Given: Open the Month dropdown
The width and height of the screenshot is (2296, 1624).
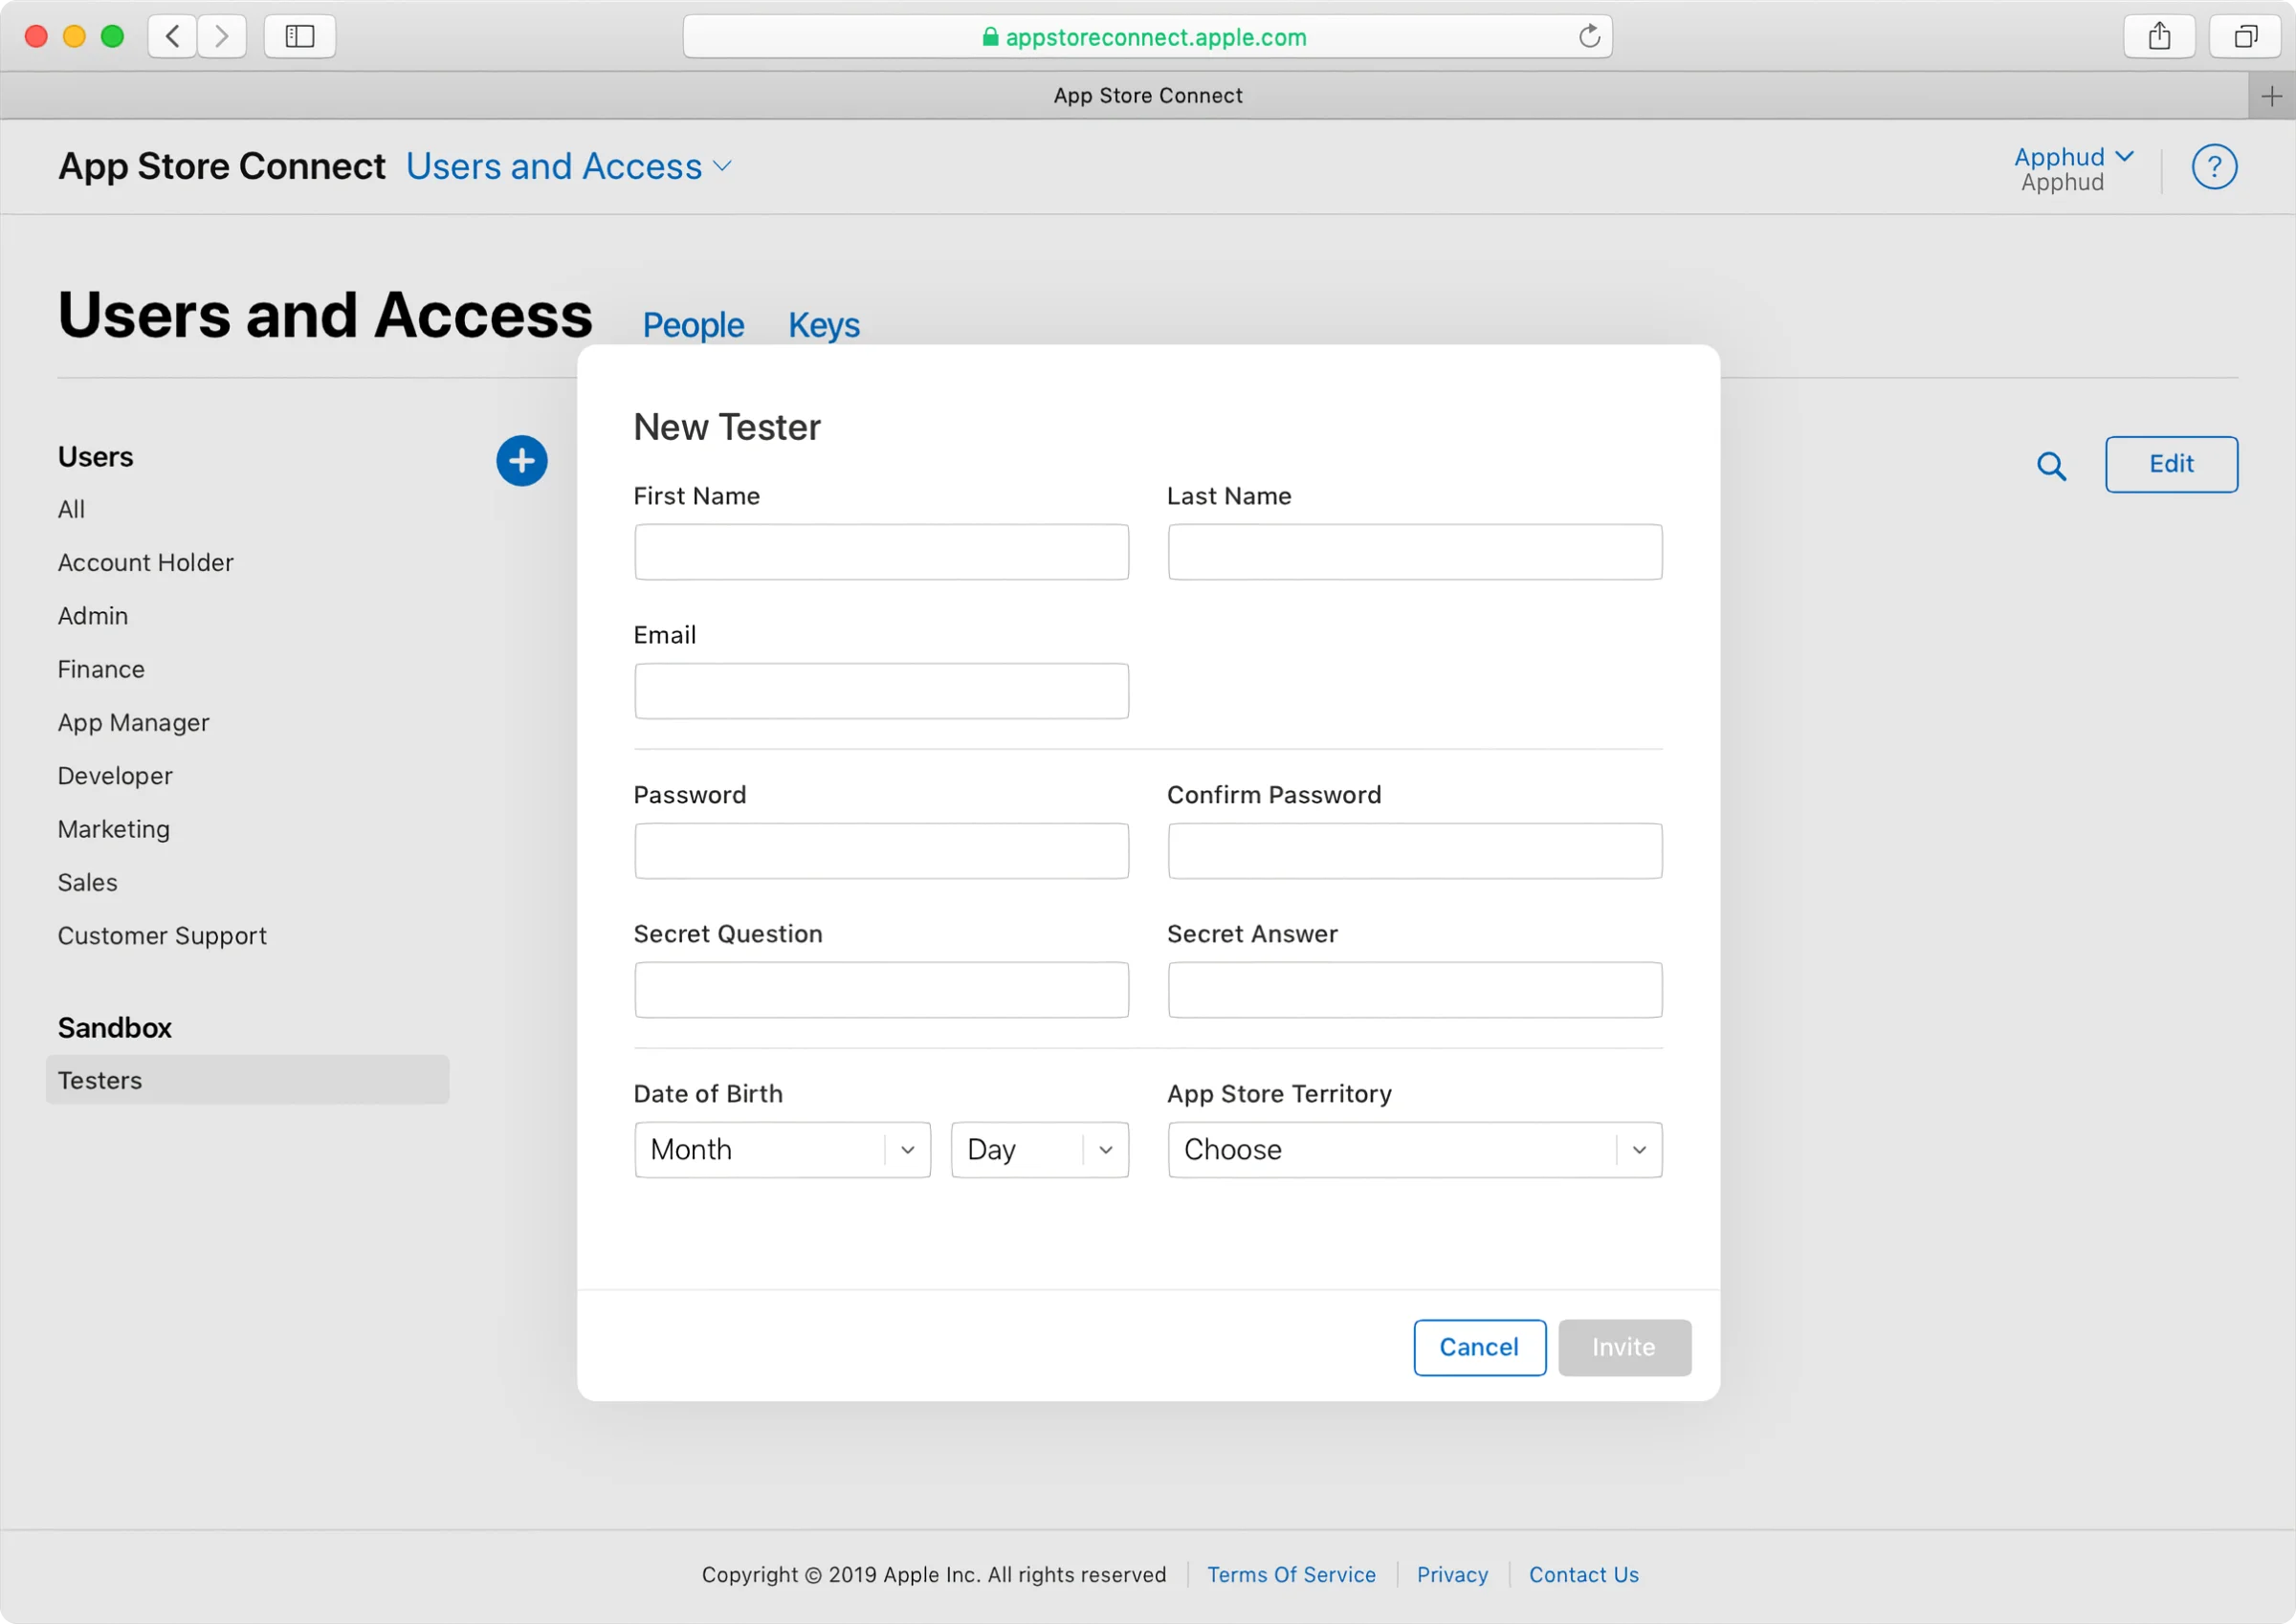Looking at the screenshot, I should point(781,1149).
